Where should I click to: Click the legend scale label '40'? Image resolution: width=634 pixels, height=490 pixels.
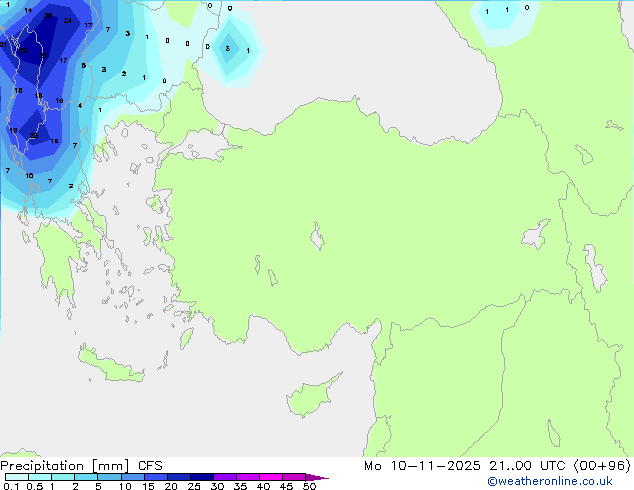pos(263,486)
